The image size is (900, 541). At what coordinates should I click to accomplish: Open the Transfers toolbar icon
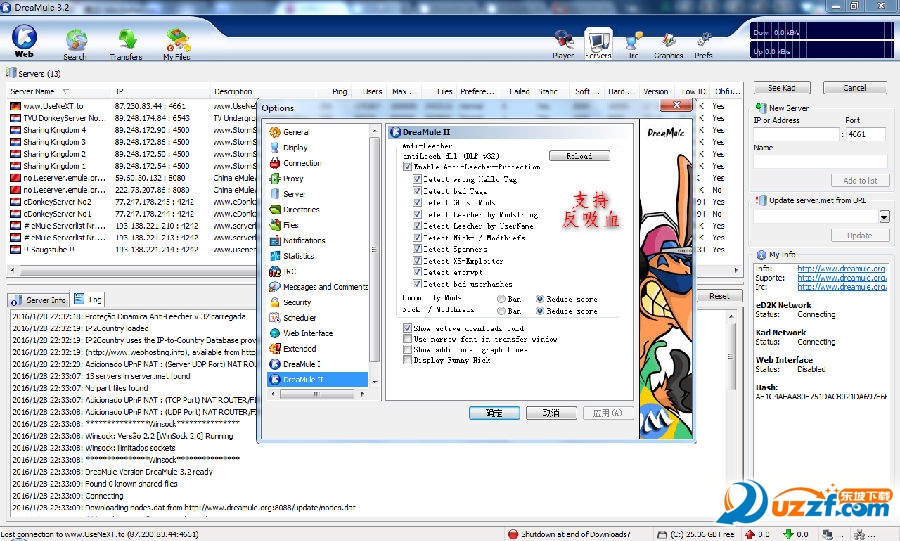(126, 45)
